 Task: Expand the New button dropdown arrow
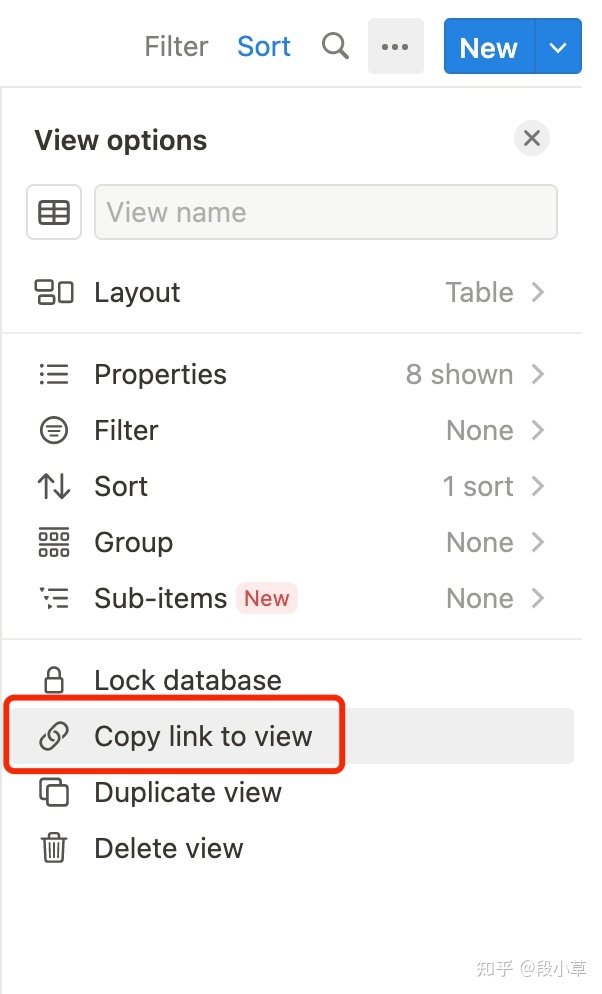(558, 46)
